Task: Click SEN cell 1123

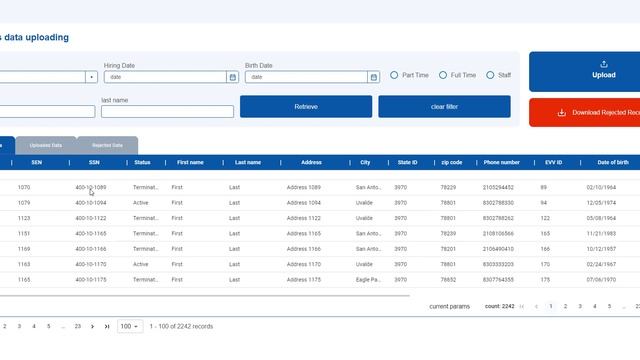Action: [24, 218]
